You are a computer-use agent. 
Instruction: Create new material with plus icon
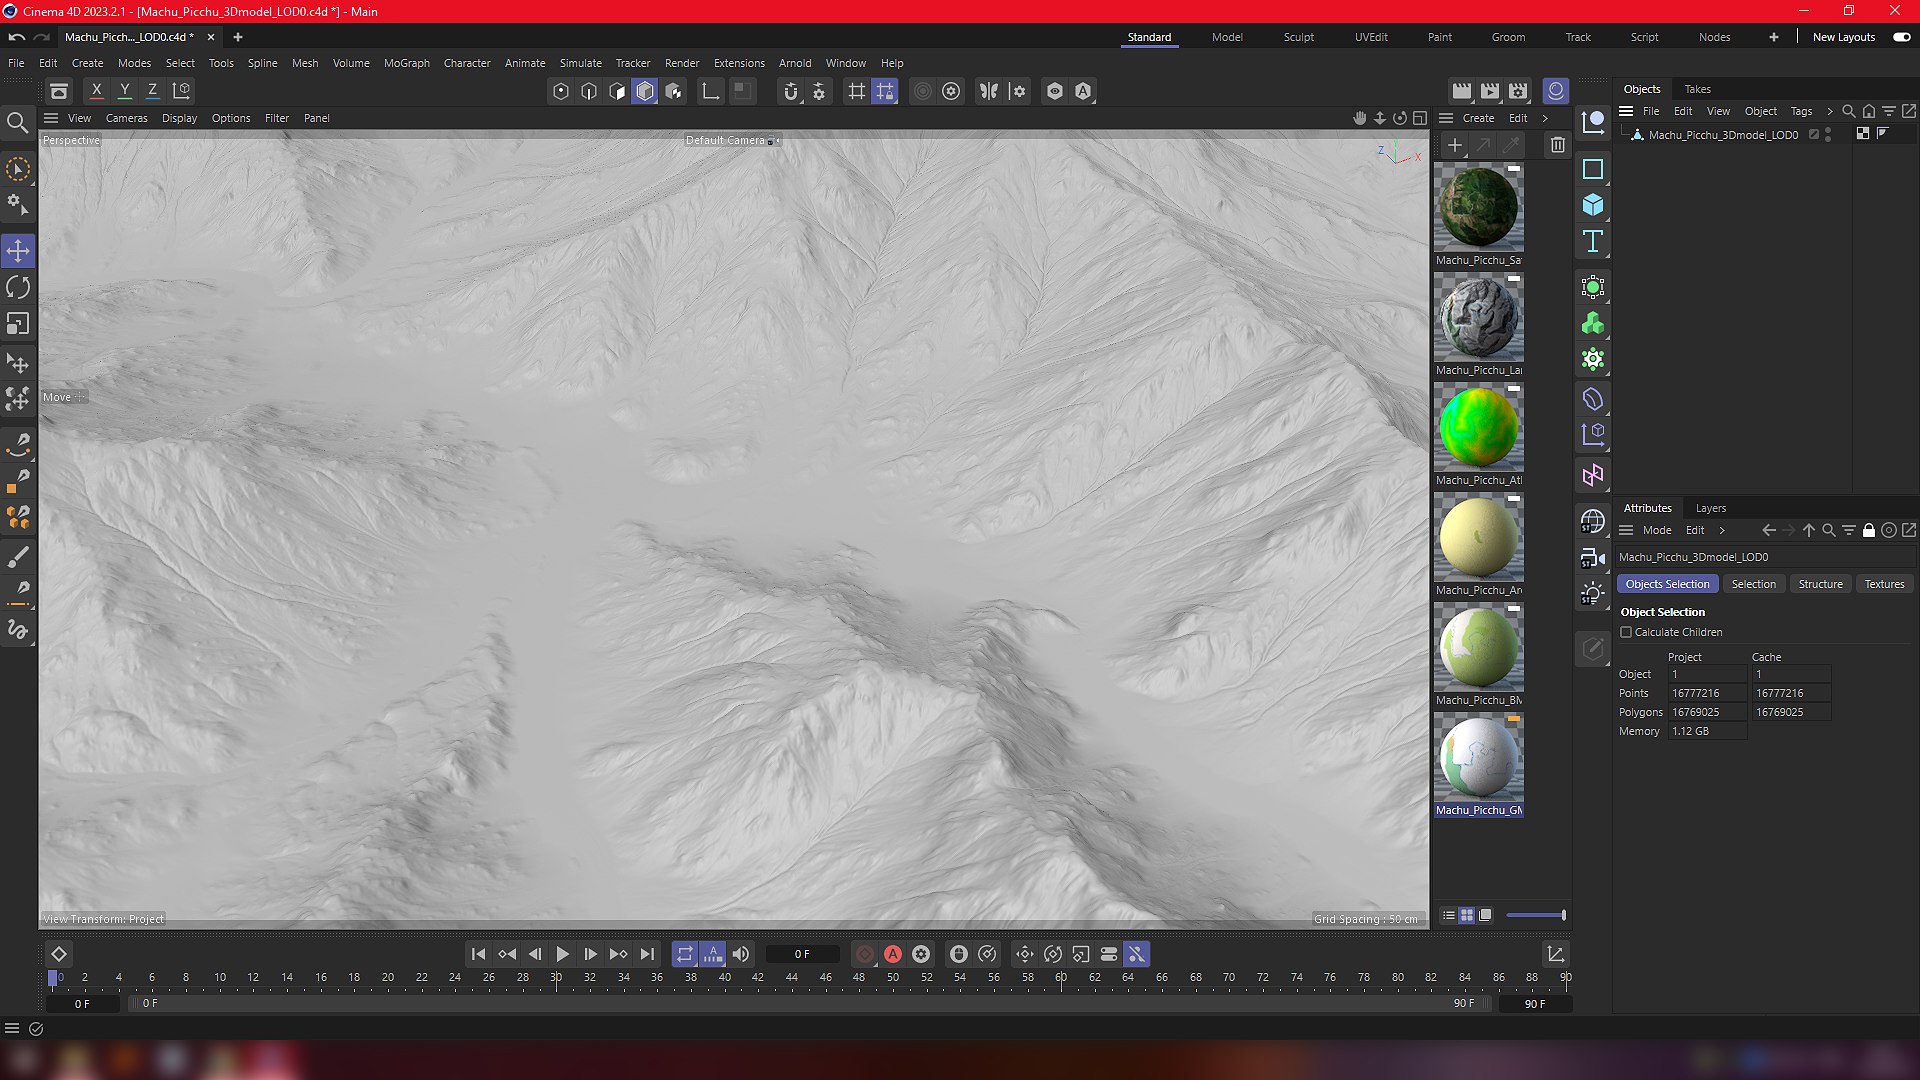1455,145
